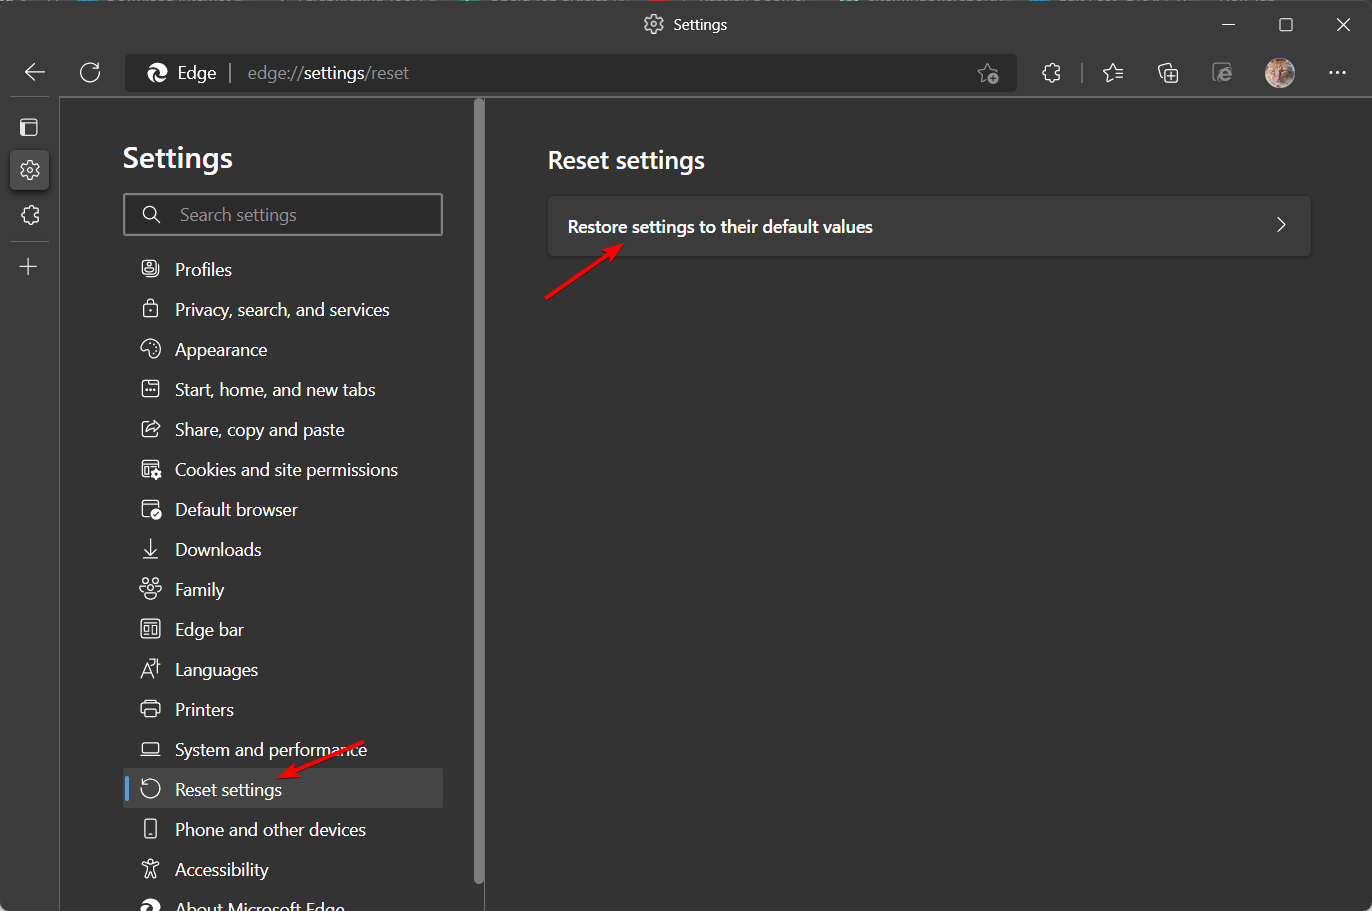Select the Settings gear in the sidebar
Viewport: 1372px width, 911px height.
(x=29, y=170)
